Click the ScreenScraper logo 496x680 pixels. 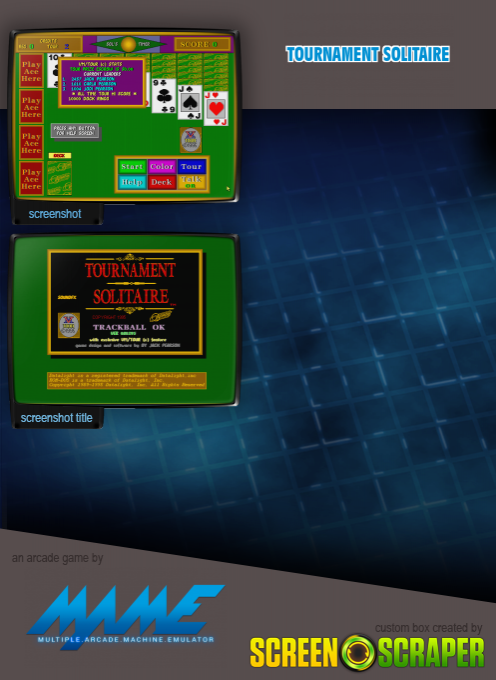(367, 652)
